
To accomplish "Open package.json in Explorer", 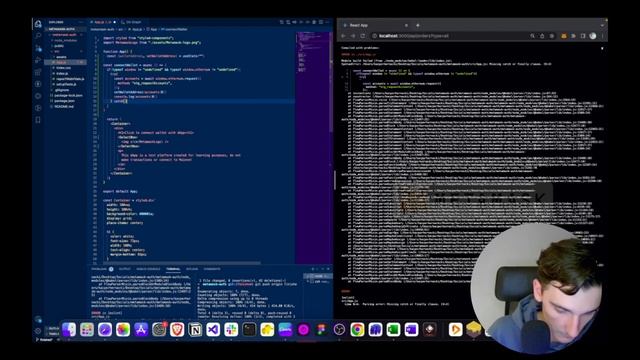I will pos(64,101).
